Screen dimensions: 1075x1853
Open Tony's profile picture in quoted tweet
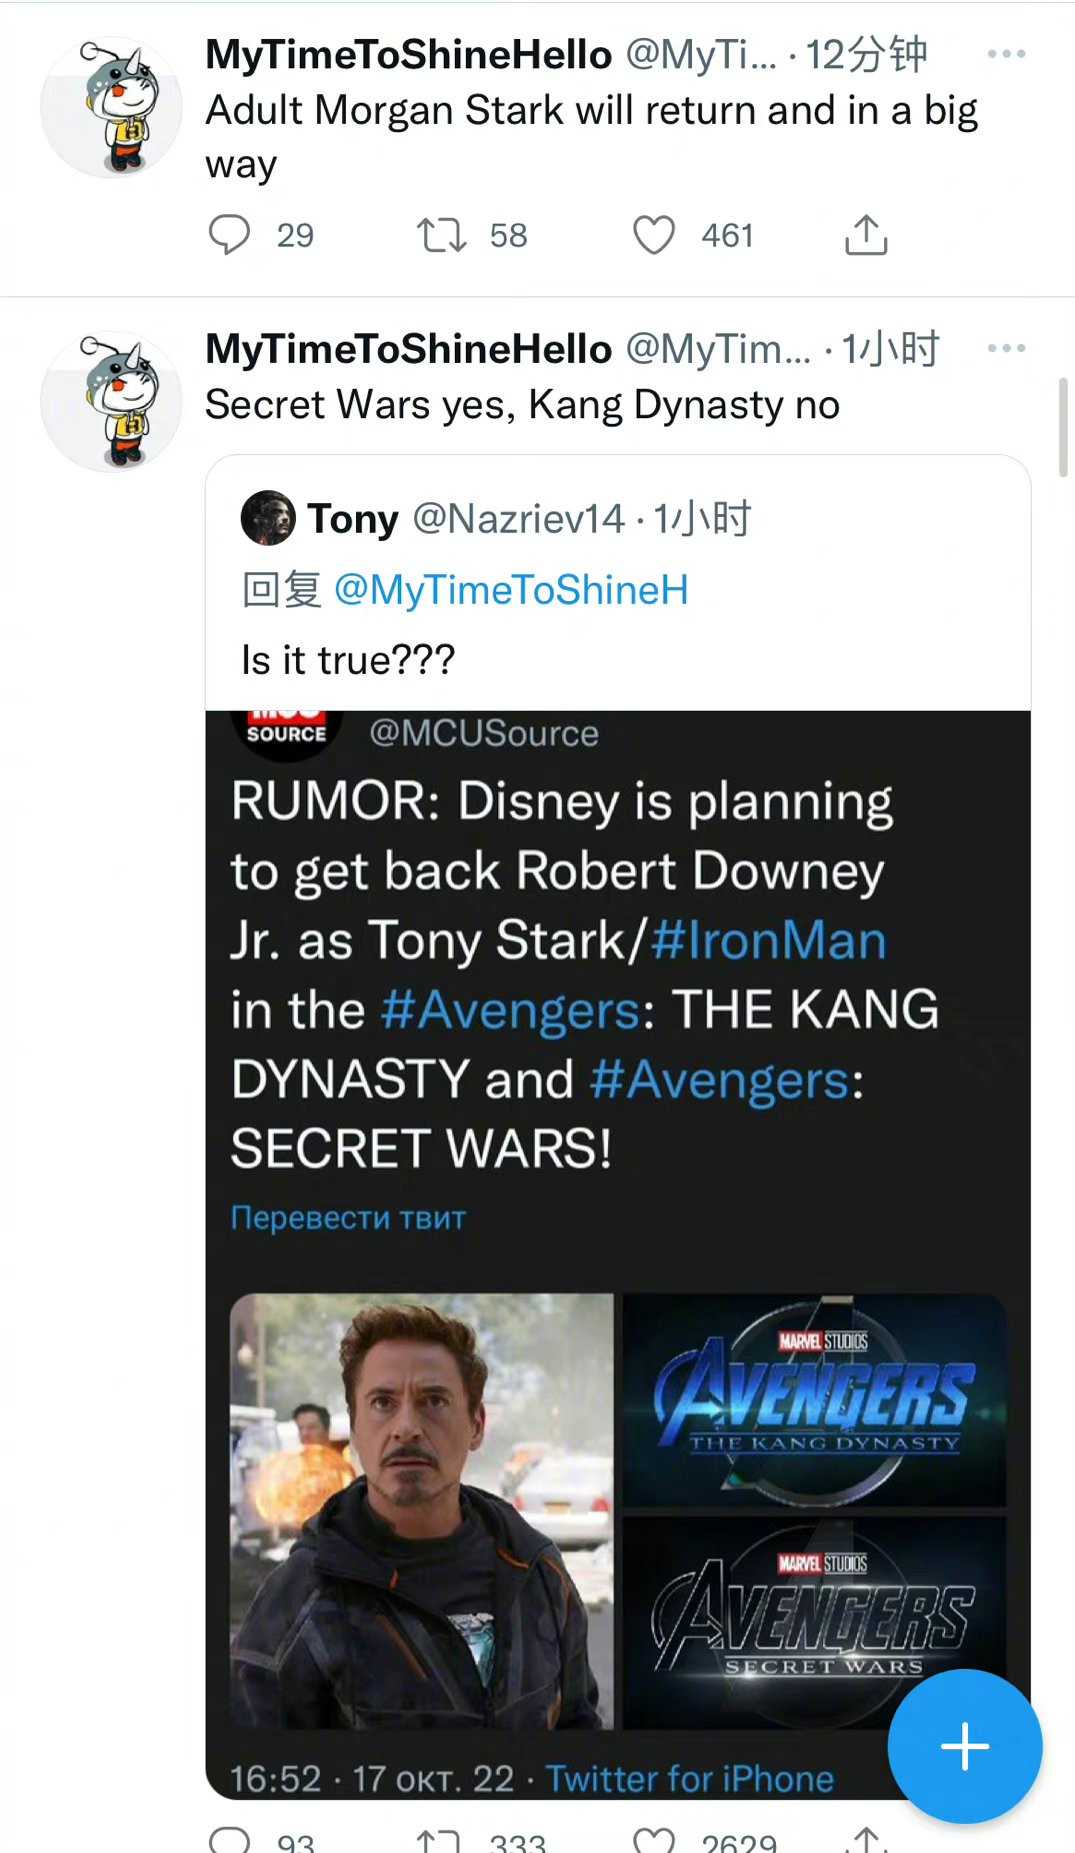[x=268, y=518]
